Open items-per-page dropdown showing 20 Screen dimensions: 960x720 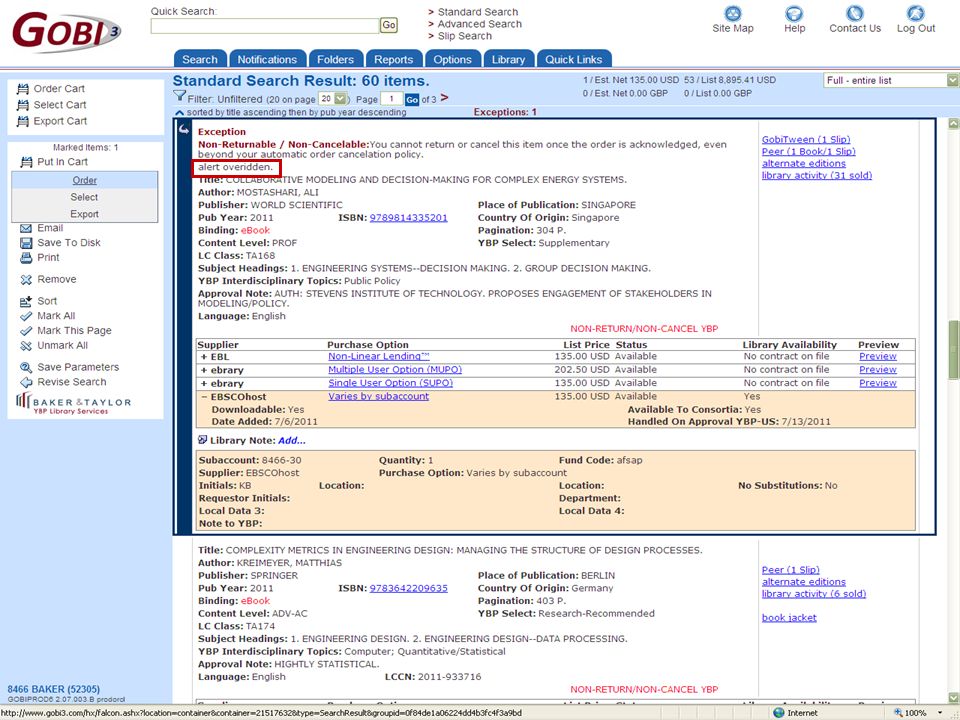click(334, 99)
